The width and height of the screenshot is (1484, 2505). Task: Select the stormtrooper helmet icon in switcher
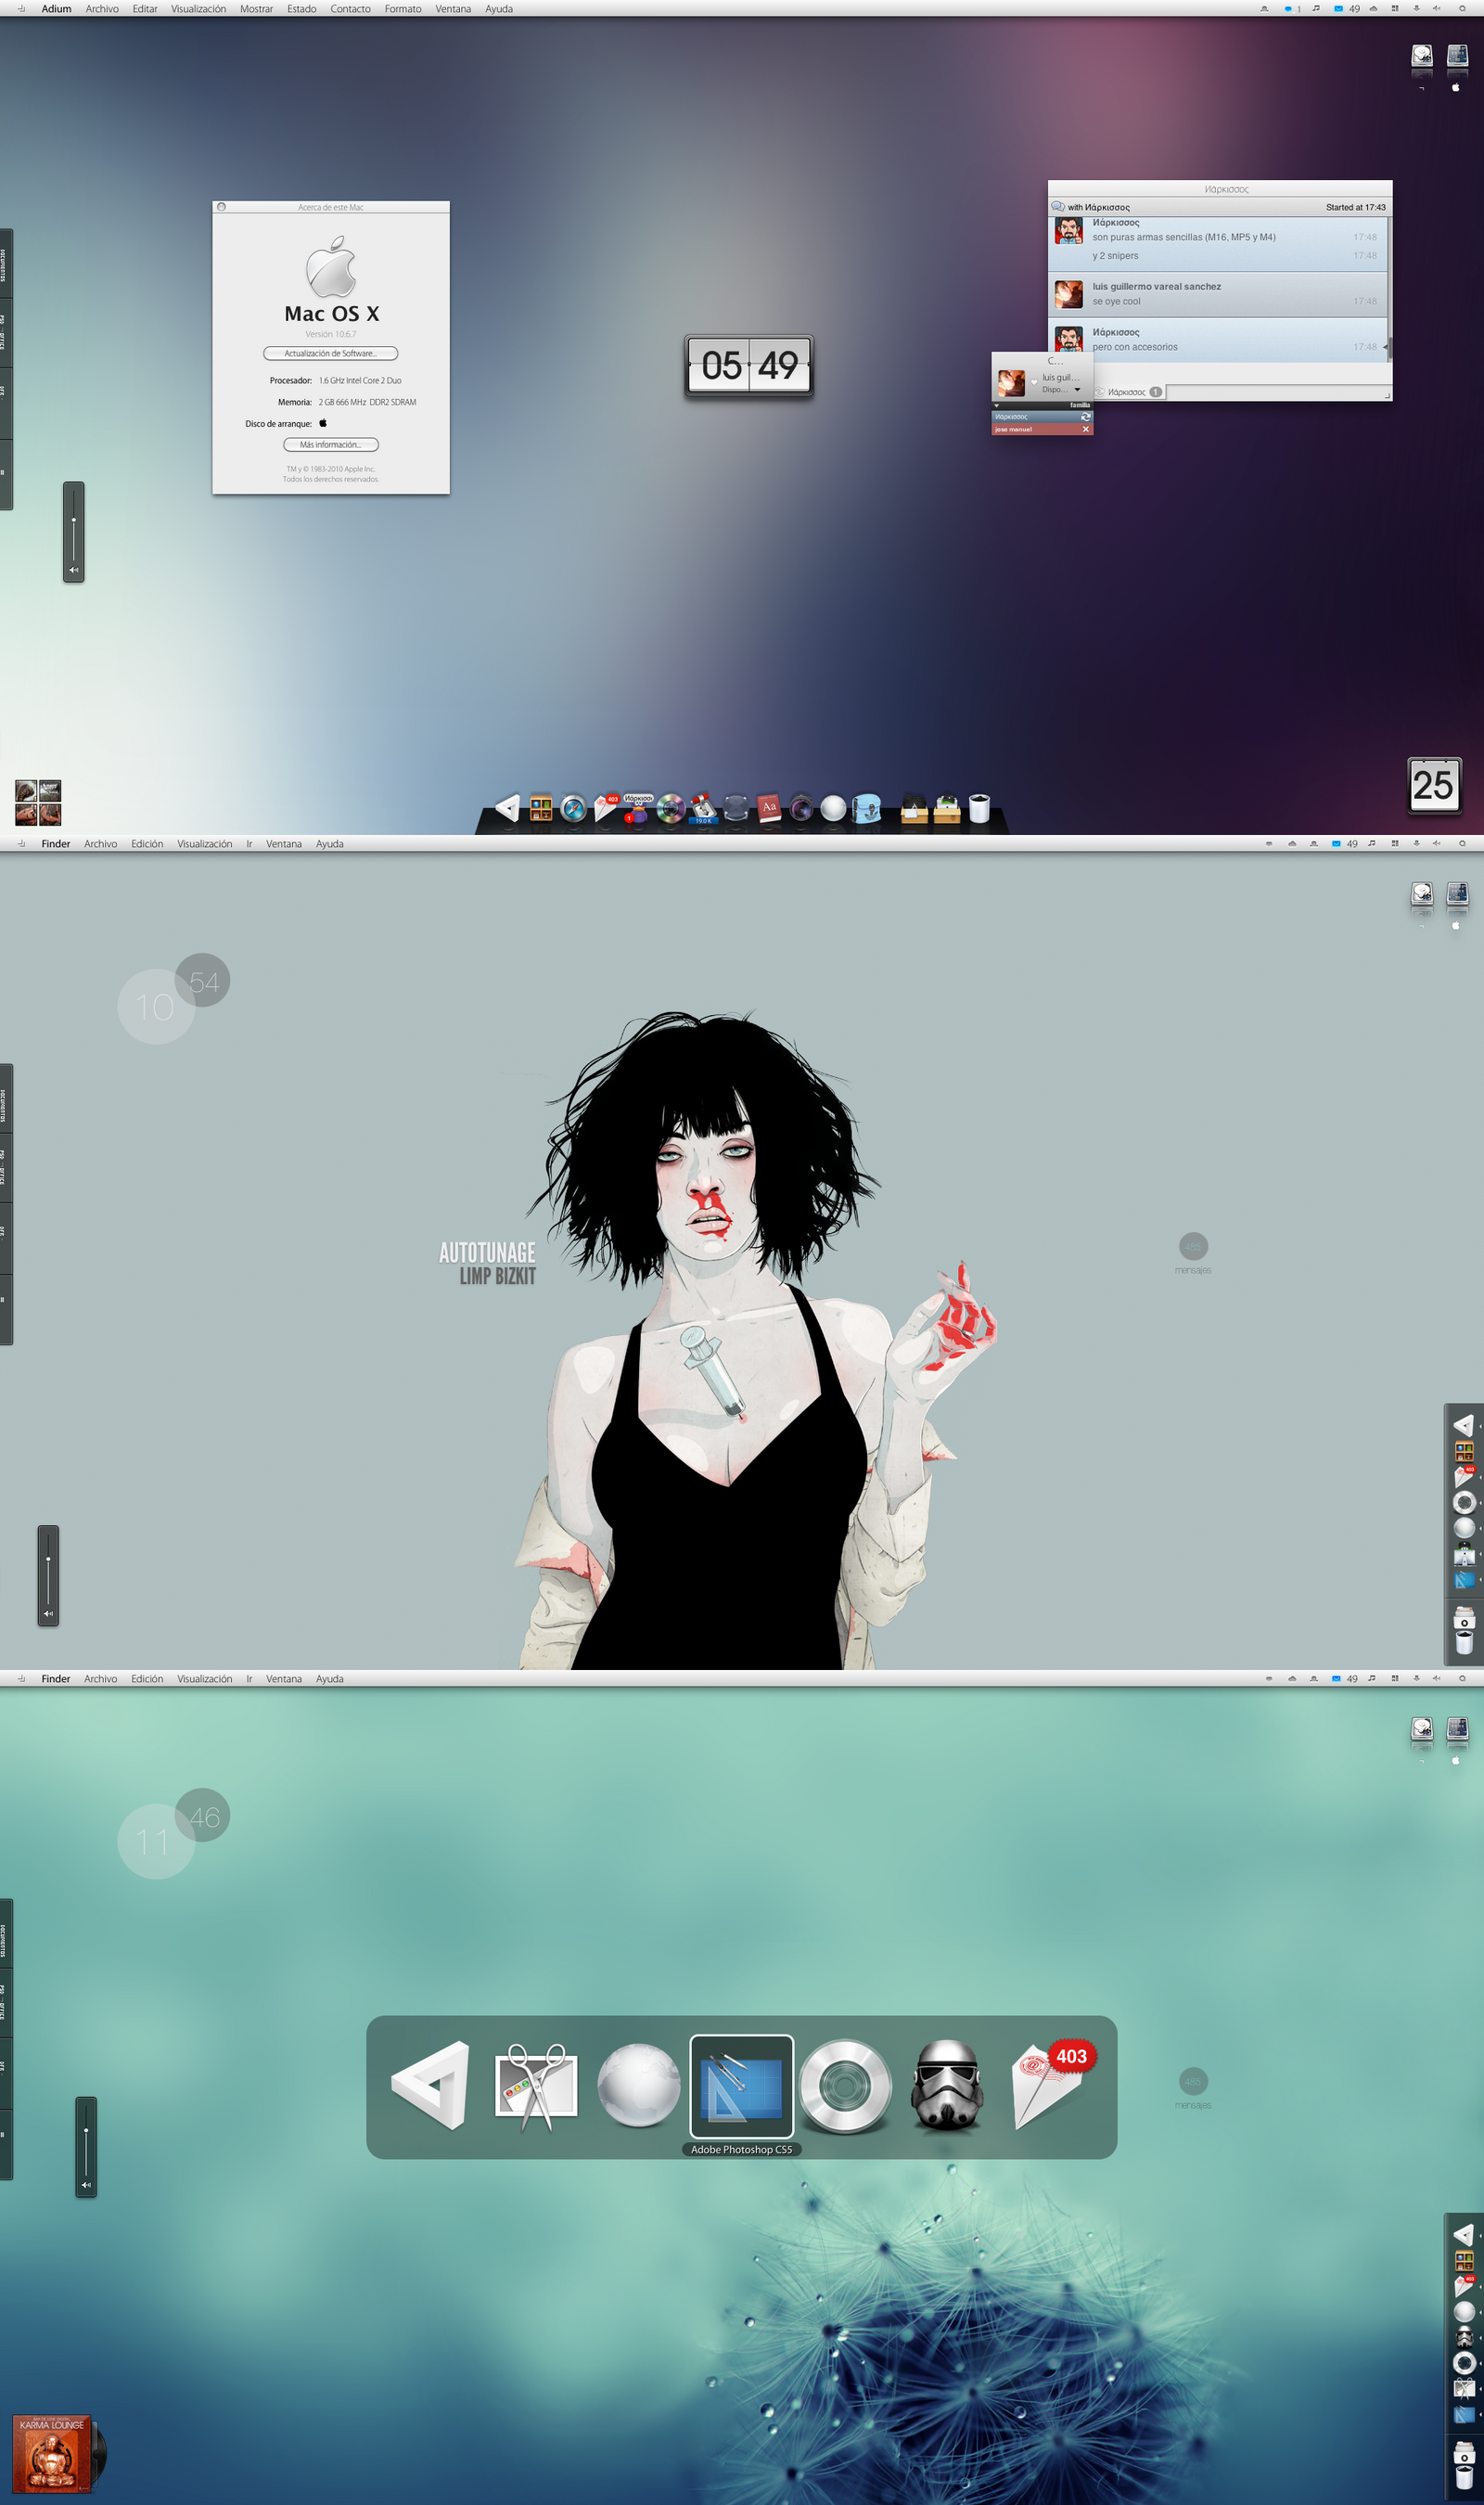(946, 2085)
